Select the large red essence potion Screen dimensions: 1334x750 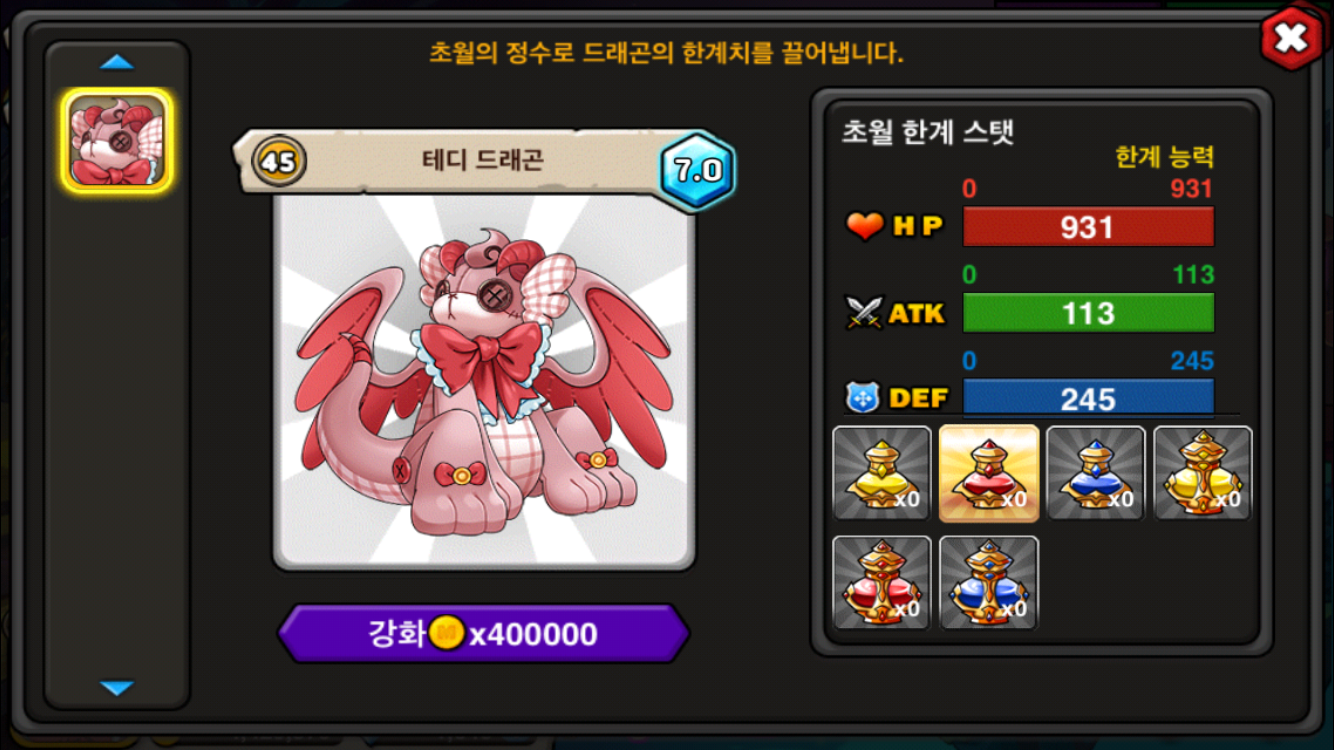pos(882,583)
